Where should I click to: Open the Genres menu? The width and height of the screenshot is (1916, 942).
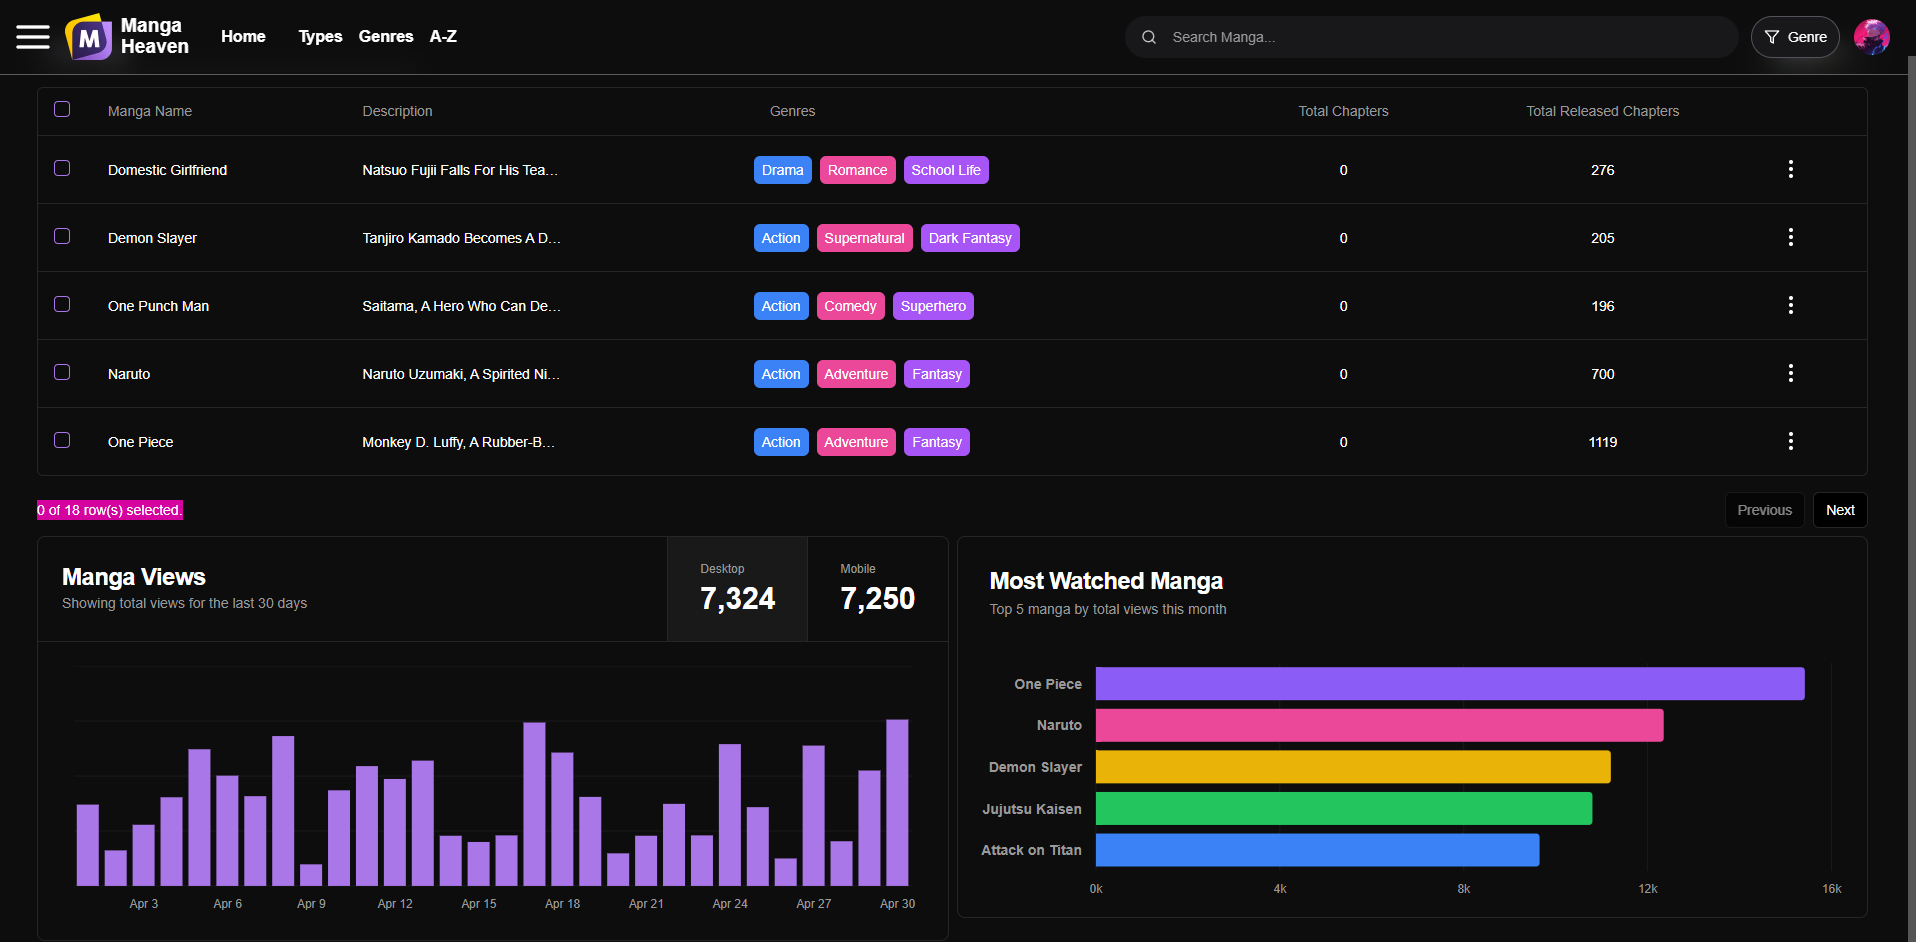click(x=386, y=36)
